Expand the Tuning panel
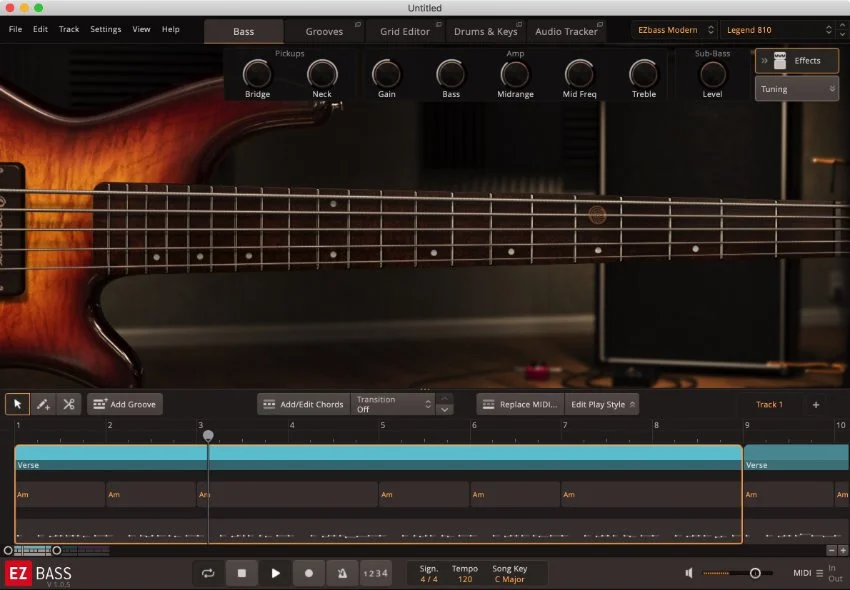 (x=797, y=89)
